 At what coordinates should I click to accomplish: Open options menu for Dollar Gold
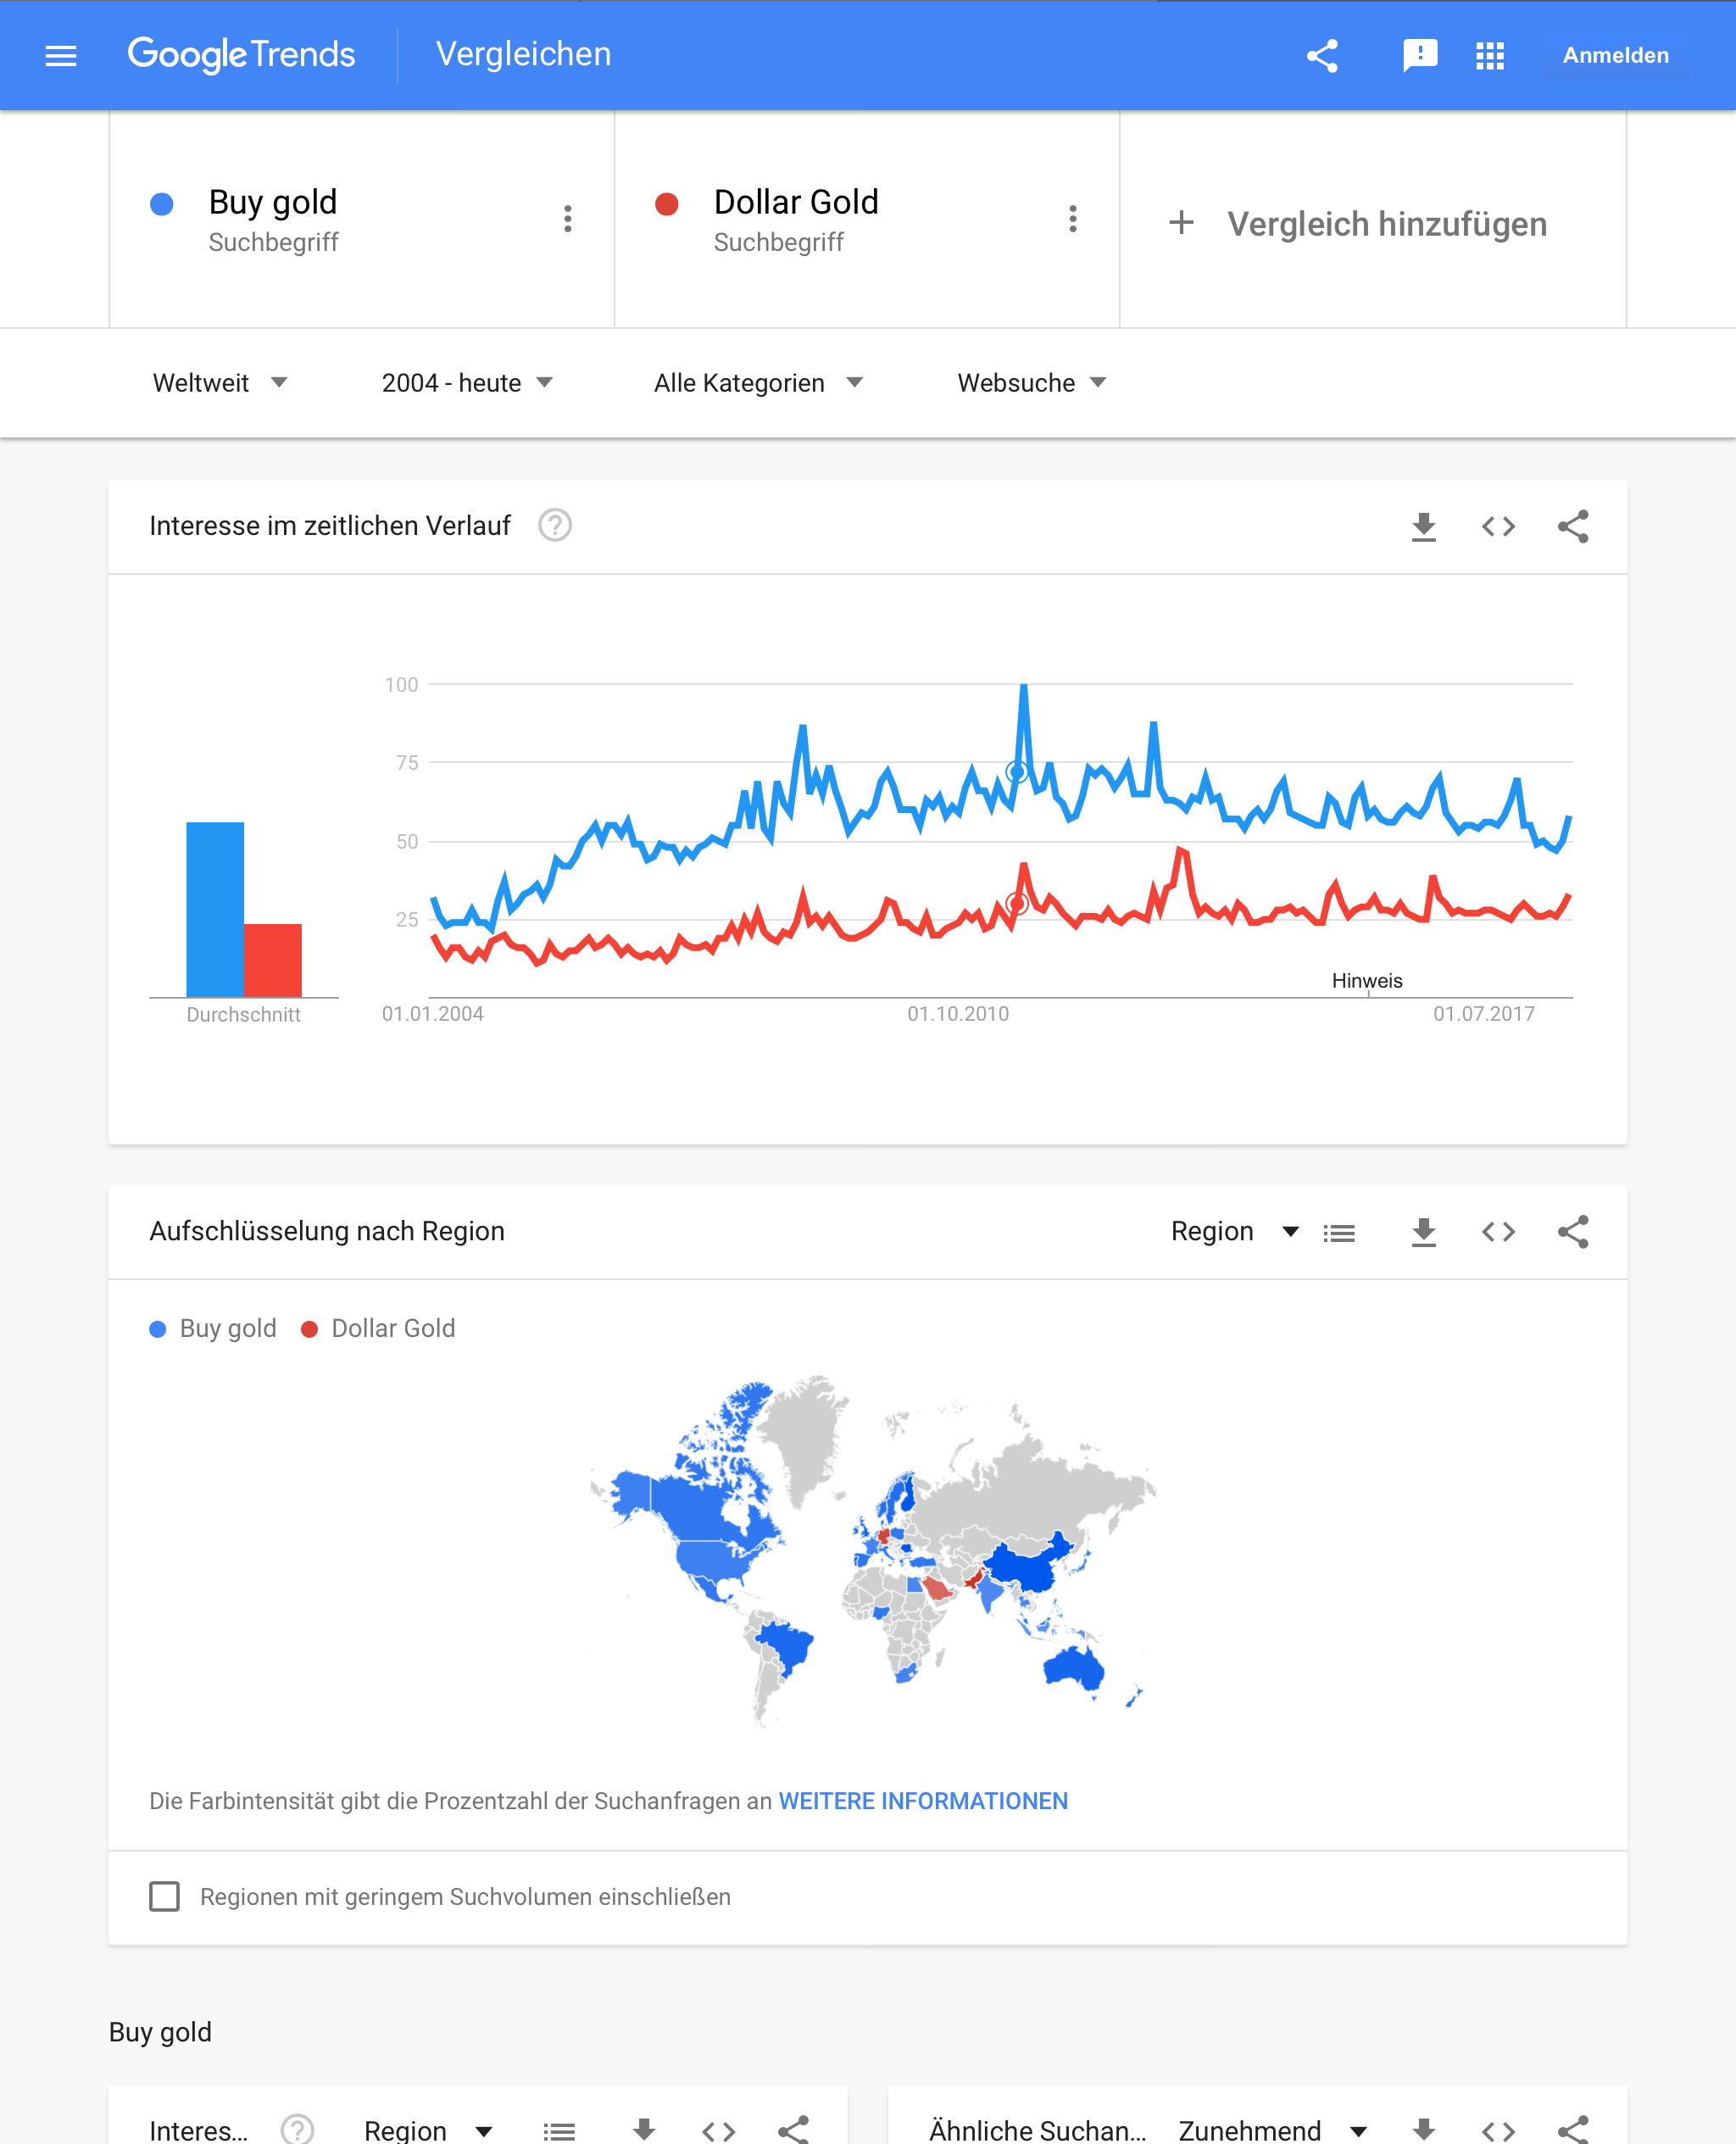pyautogui.click(x=1073, y=219)
